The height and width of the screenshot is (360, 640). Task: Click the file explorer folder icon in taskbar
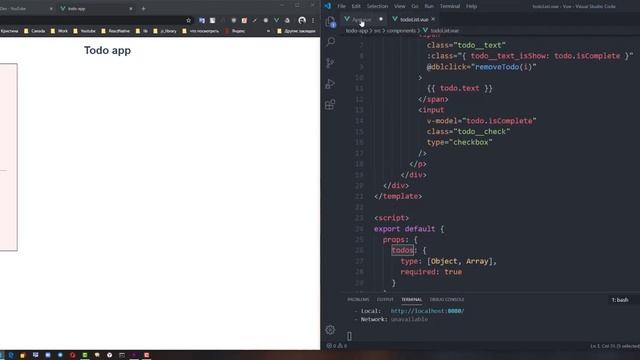click(22, 355)
